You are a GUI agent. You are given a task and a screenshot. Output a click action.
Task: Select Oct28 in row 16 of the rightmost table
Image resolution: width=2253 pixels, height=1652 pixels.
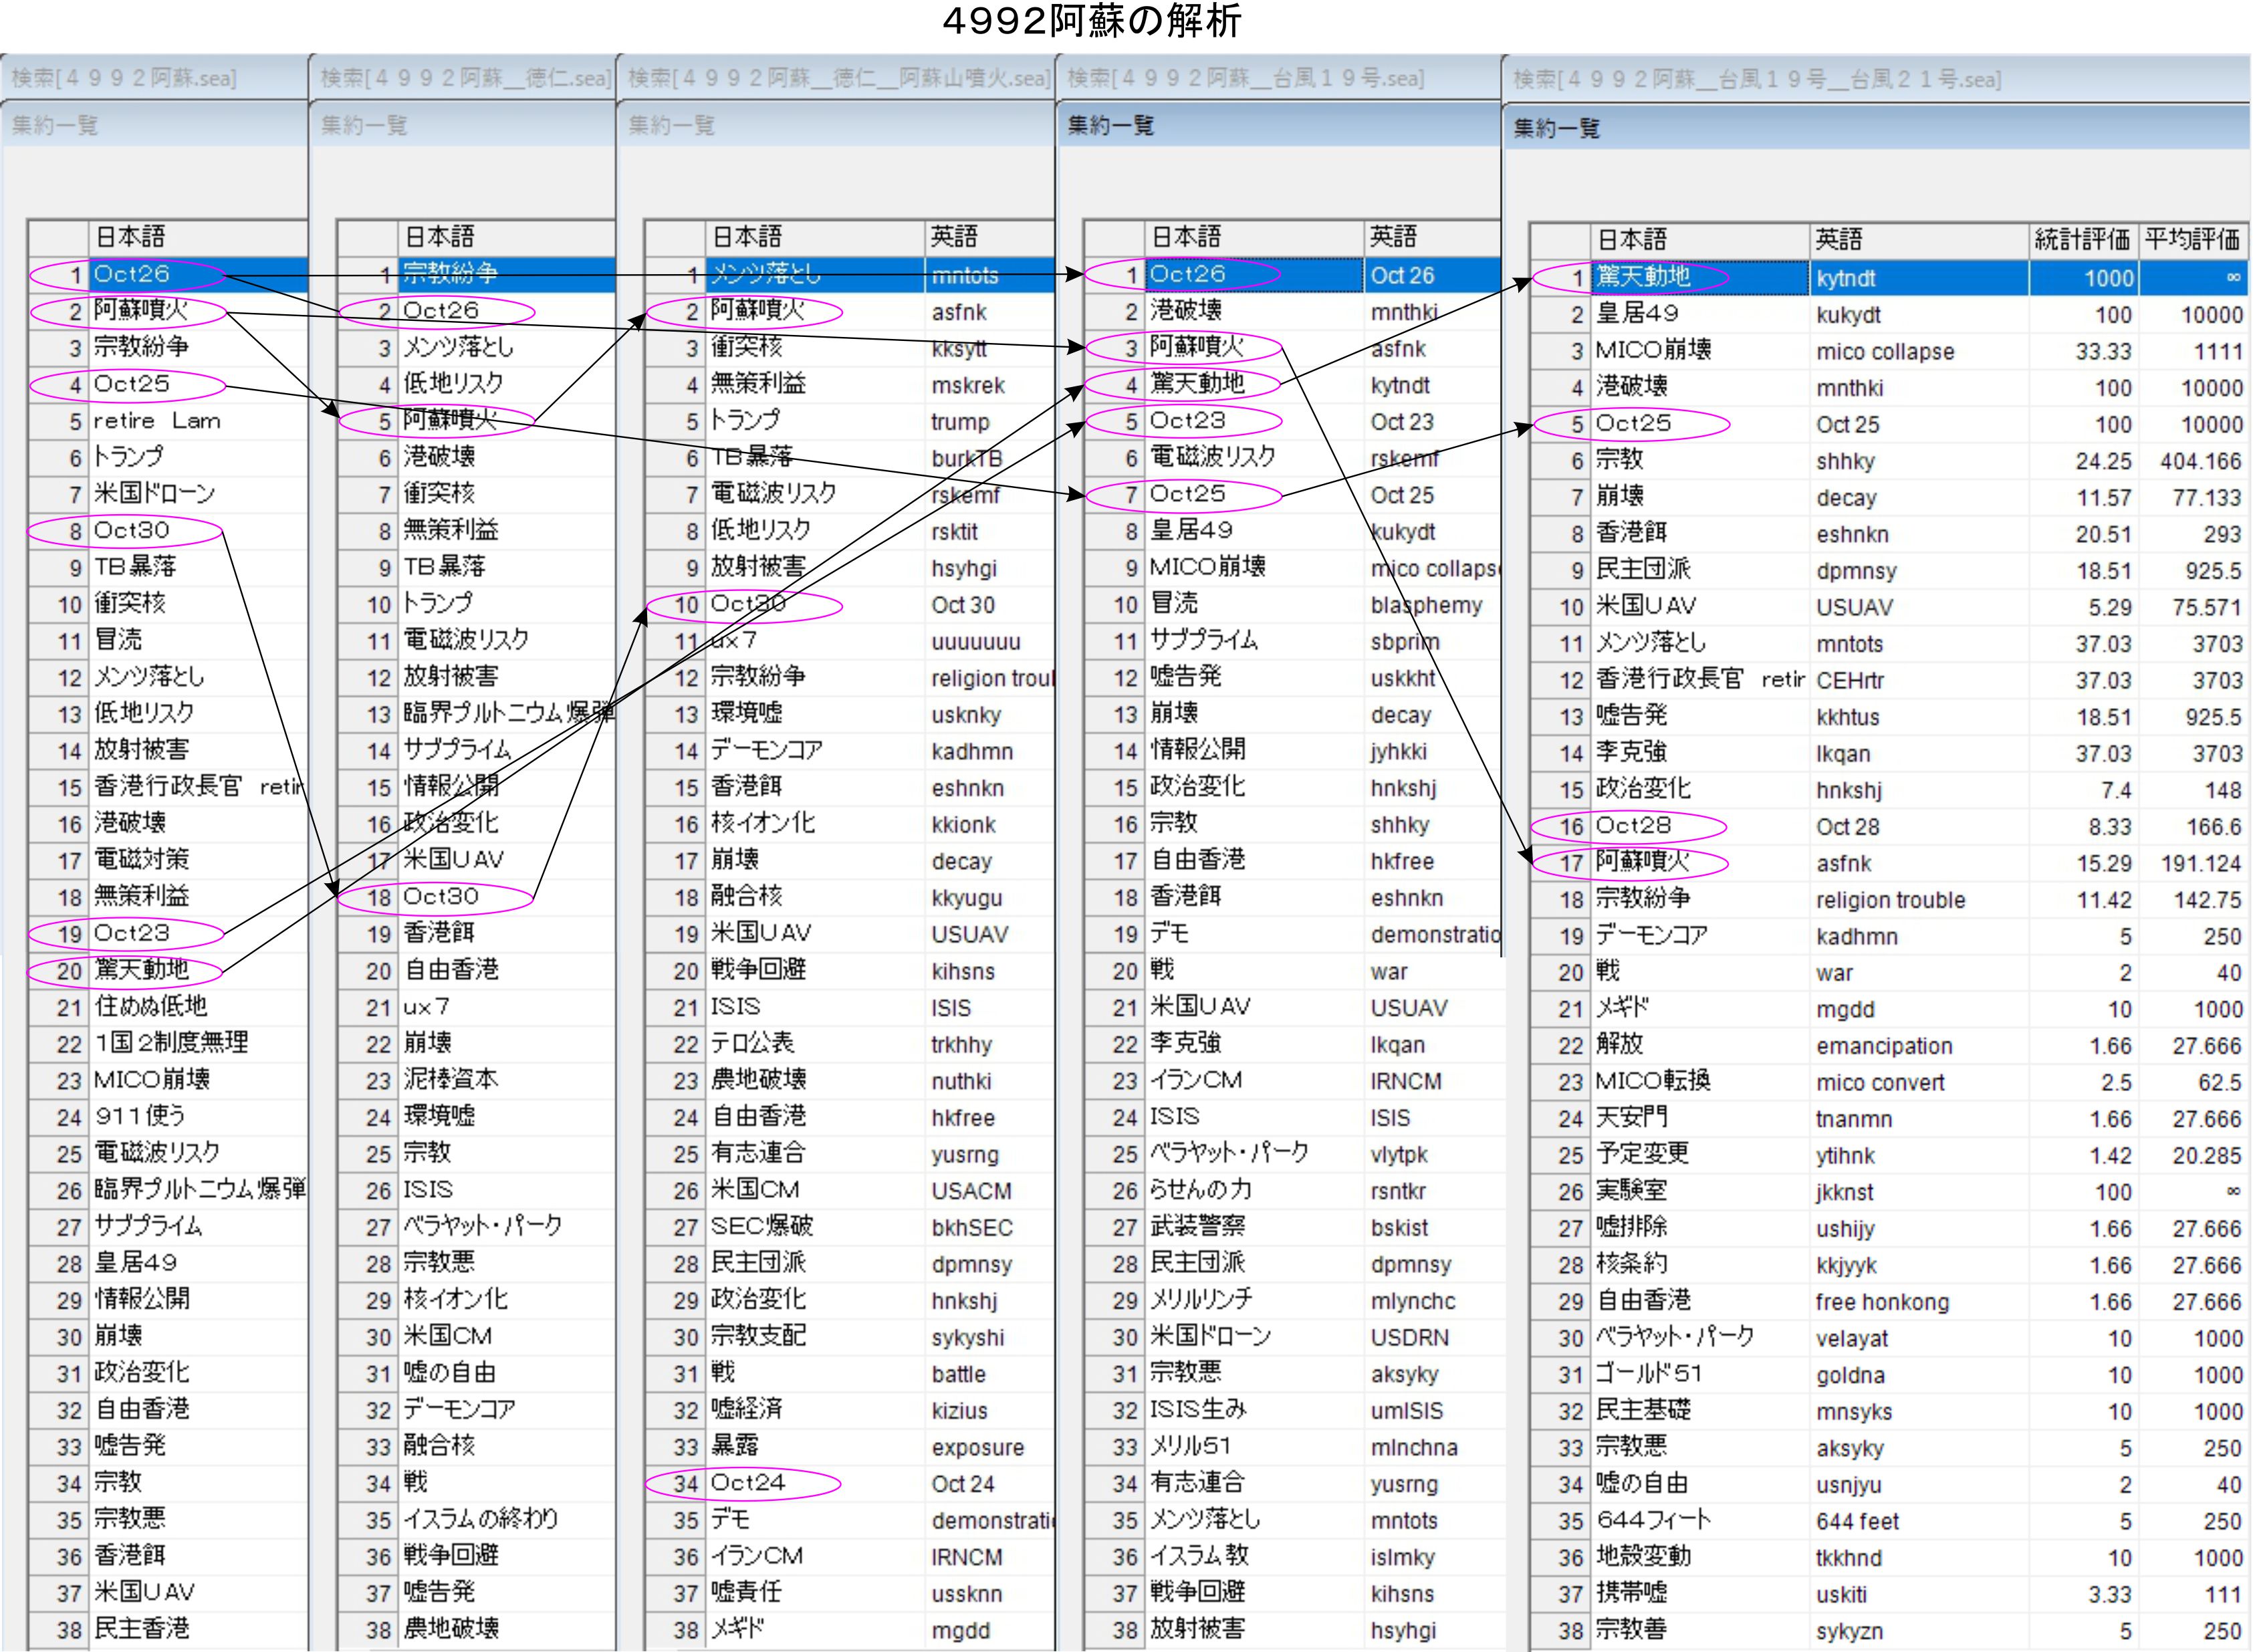point(1633,826)
